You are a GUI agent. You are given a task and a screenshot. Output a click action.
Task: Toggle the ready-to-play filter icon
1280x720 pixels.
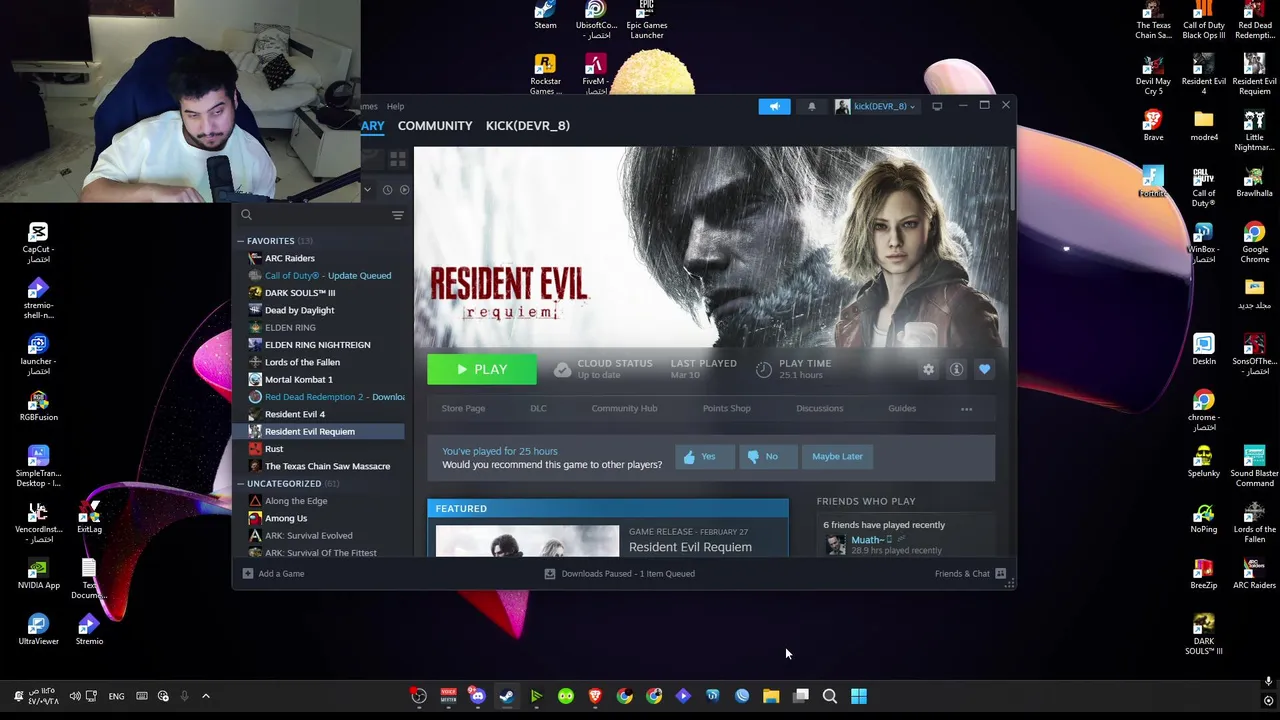(404, 189)
